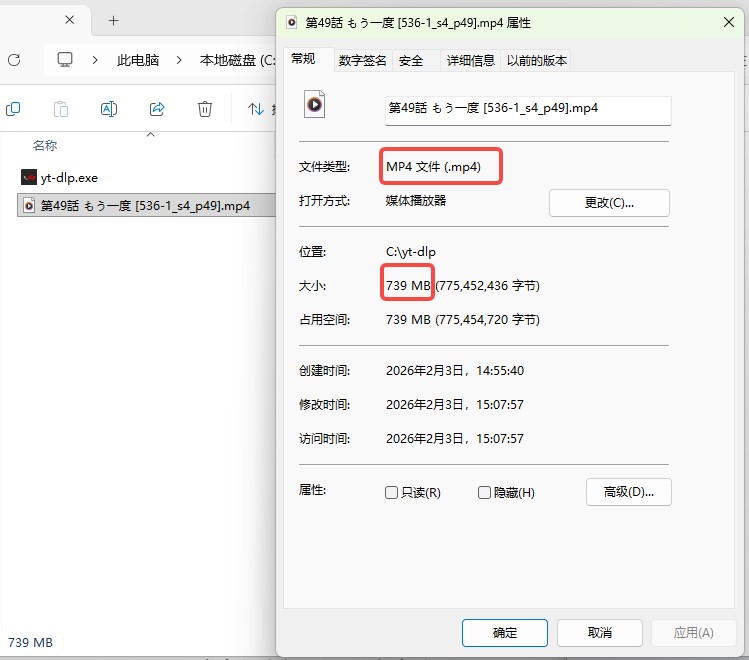Click the Explorer share icon

click(157, 109)
